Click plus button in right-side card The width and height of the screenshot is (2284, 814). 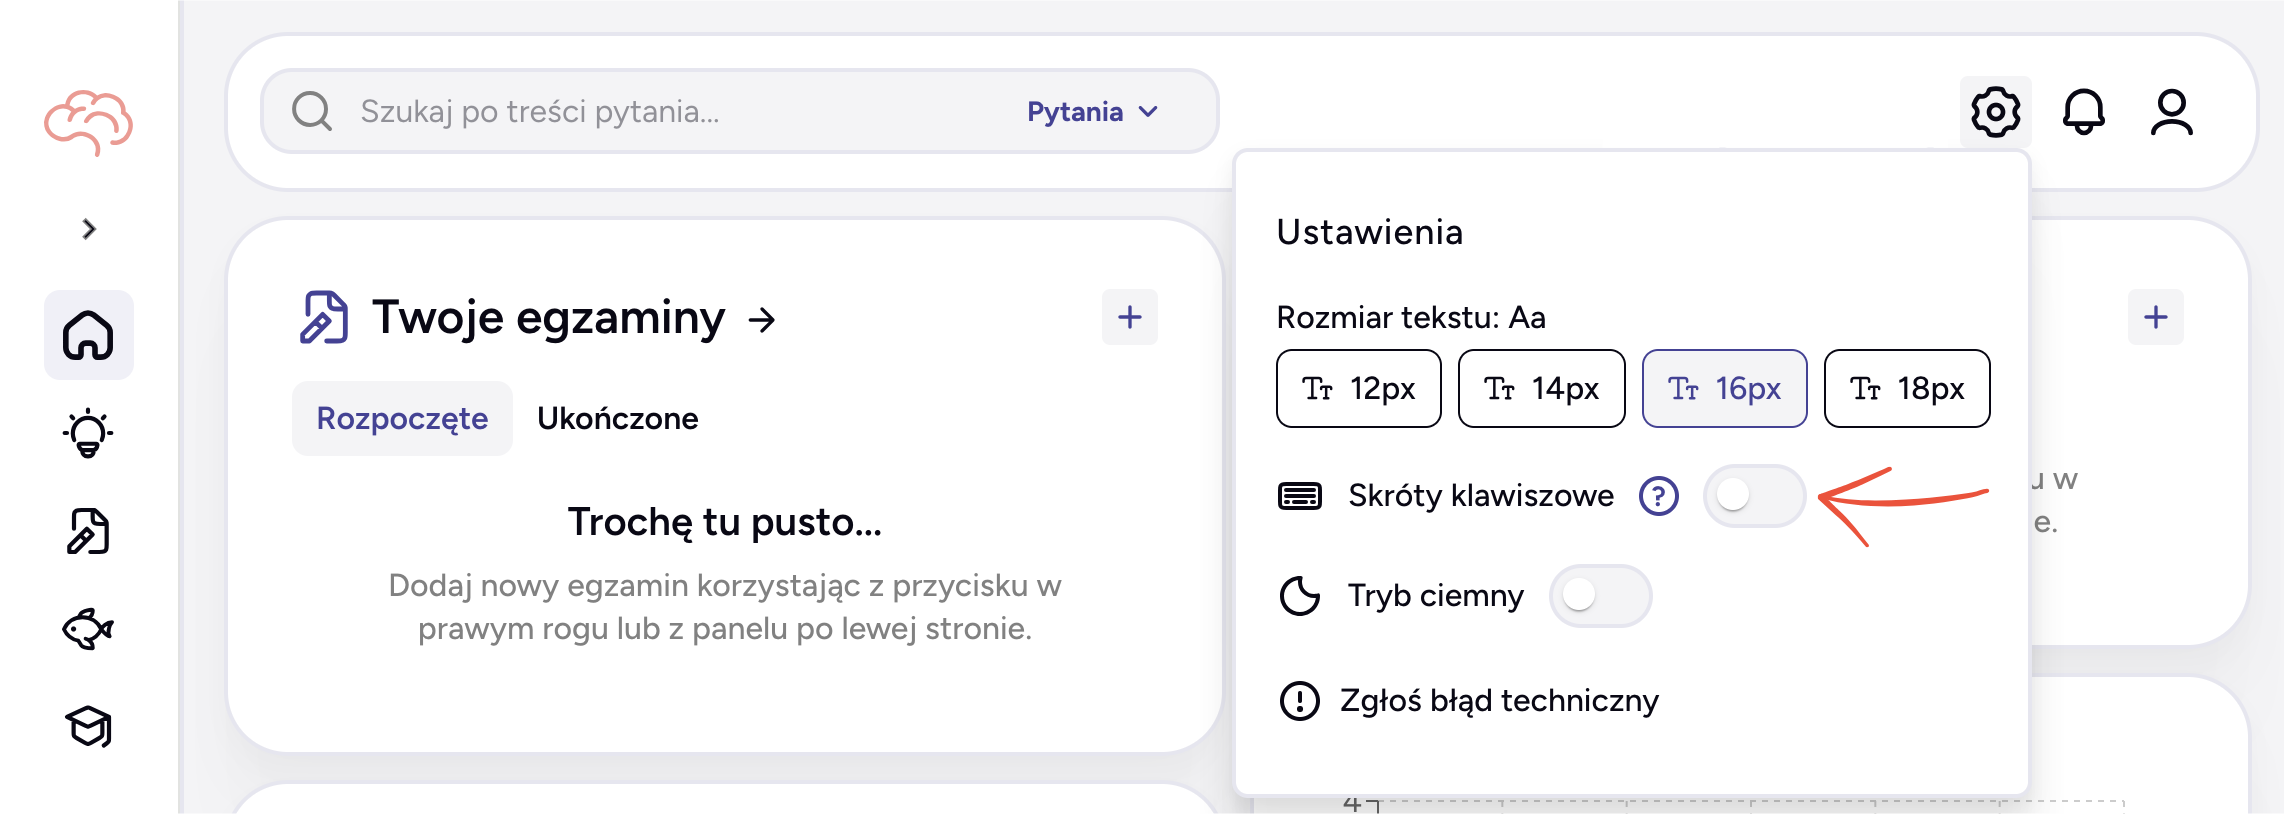click(2156, 317)
